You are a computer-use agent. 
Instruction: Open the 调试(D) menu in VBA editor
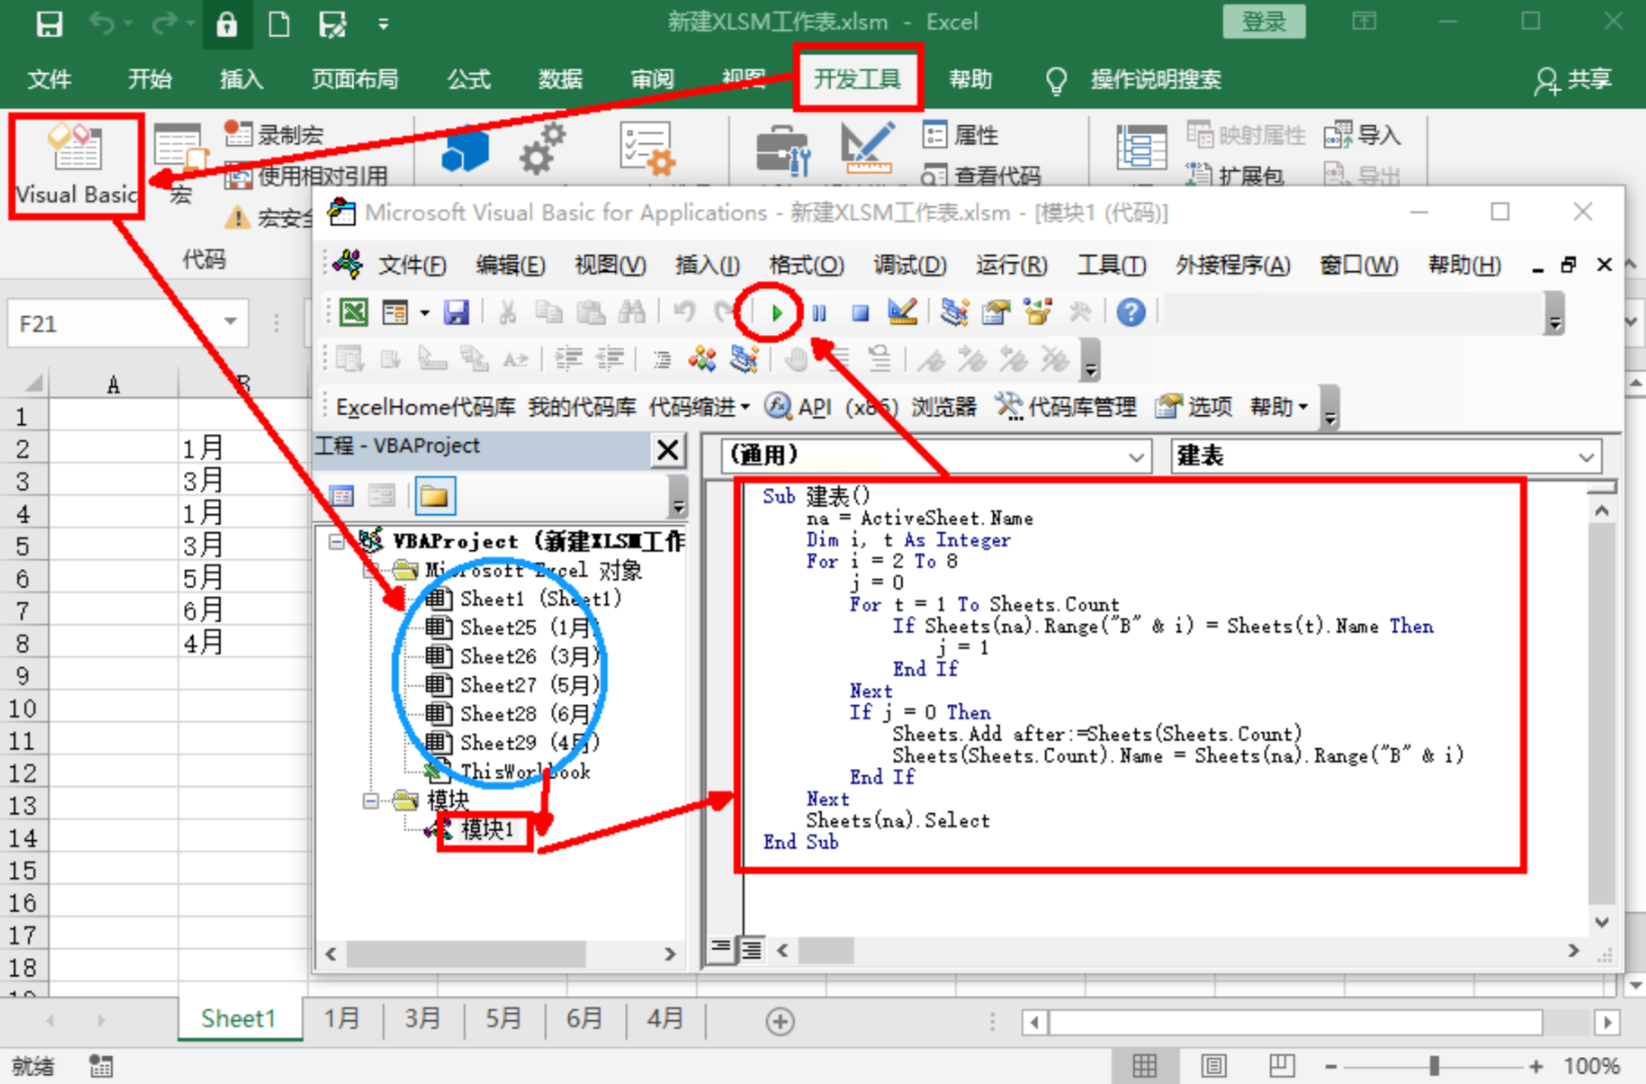coord(909,265)
